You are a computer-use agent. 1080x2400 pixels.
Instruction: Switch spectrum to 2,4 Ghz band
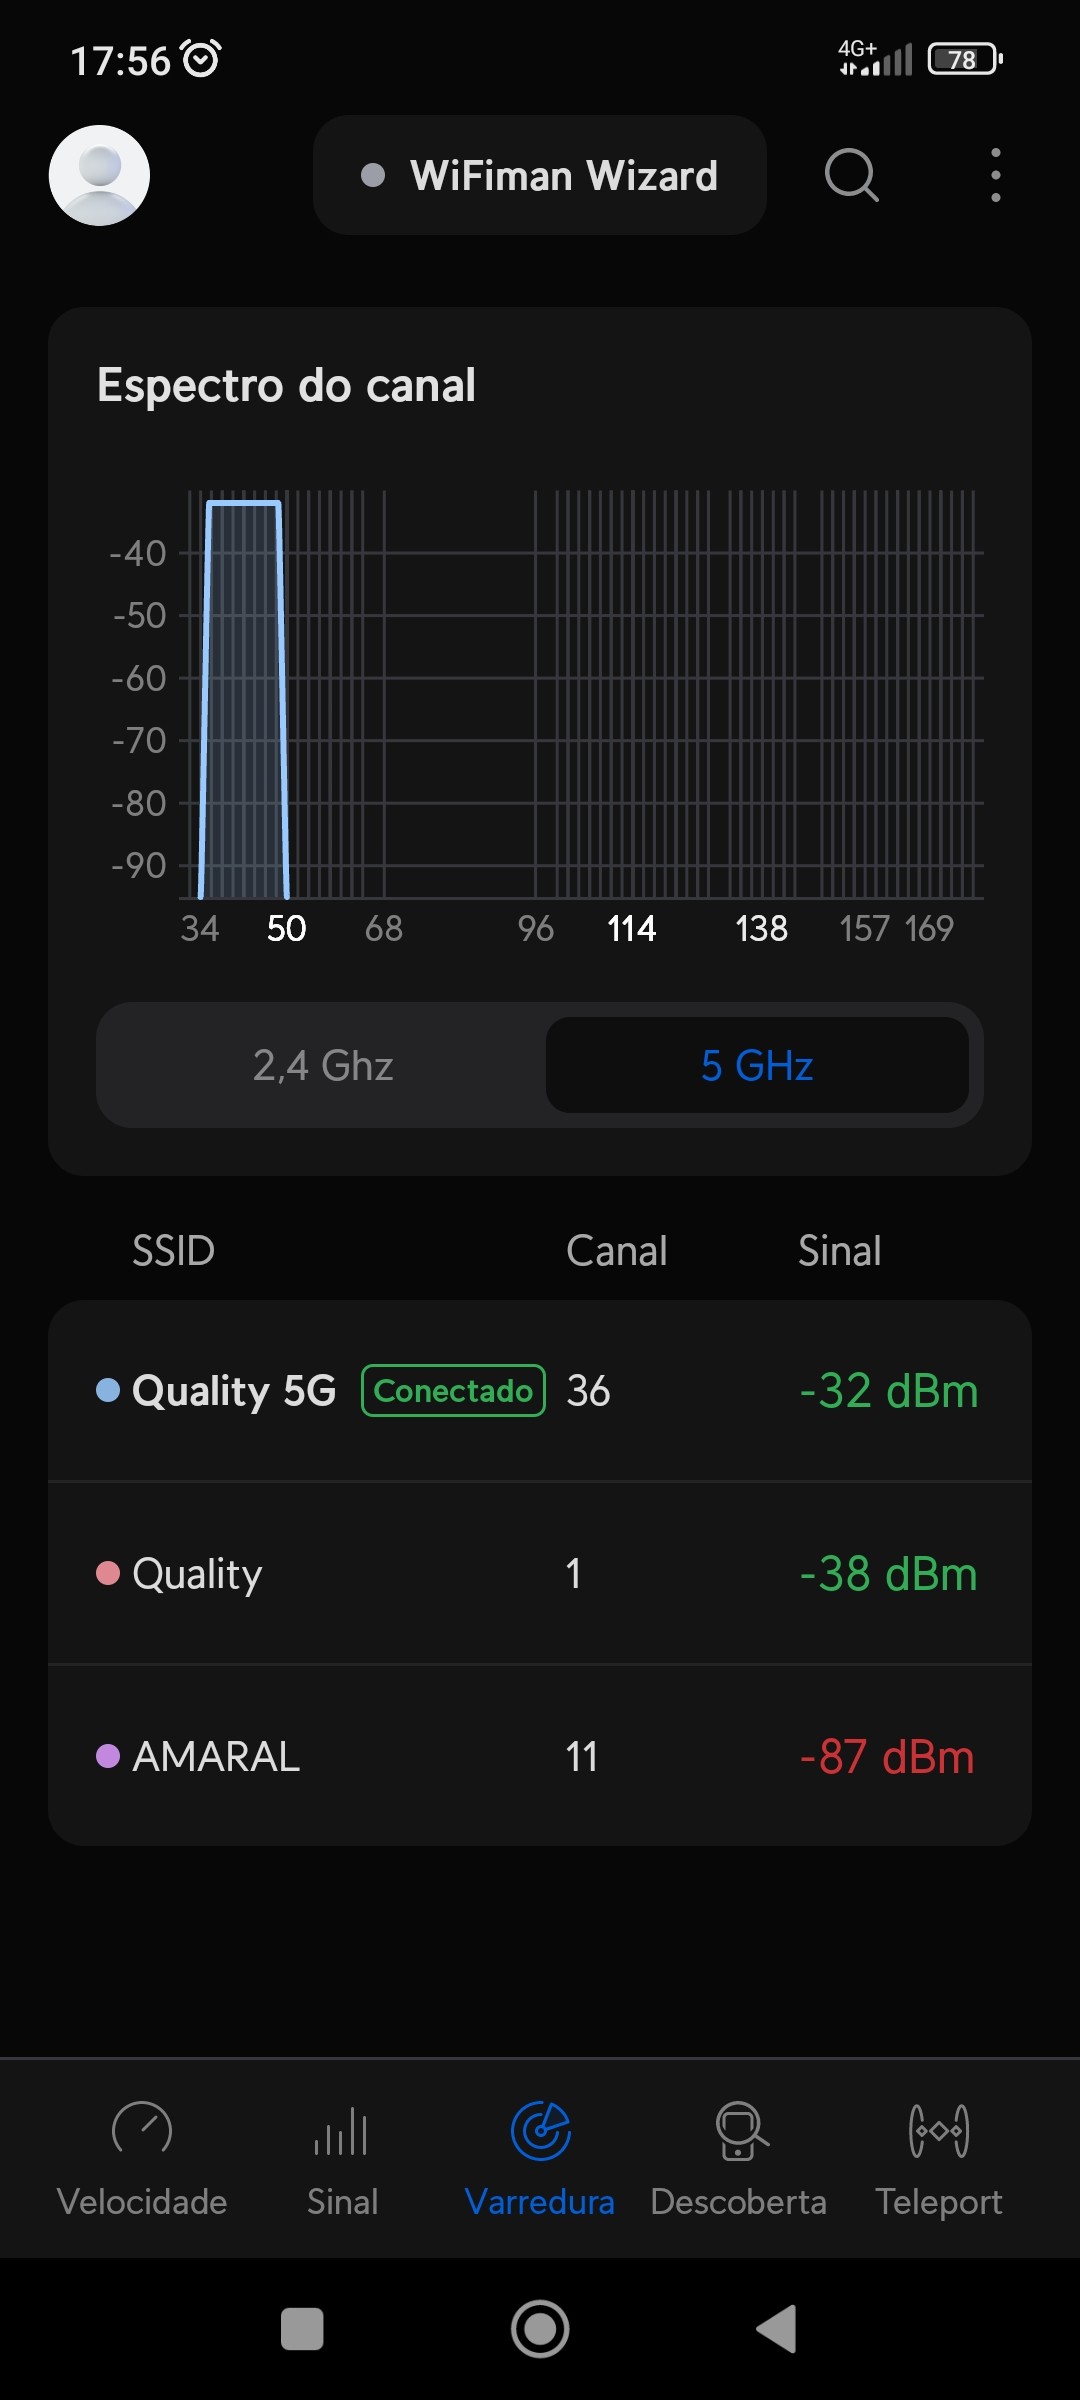pyautogui.click(x=323, y=1065)
